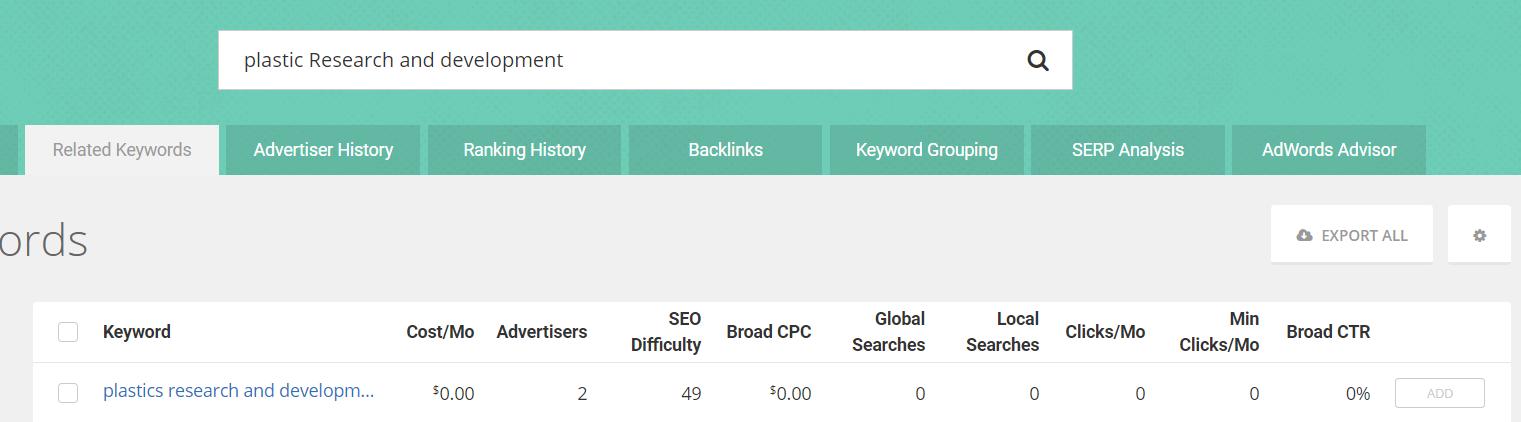This screenshot has height=422, width=1521.
Task: Switch to the Related Keywords tab
Action: pos(122,150)
